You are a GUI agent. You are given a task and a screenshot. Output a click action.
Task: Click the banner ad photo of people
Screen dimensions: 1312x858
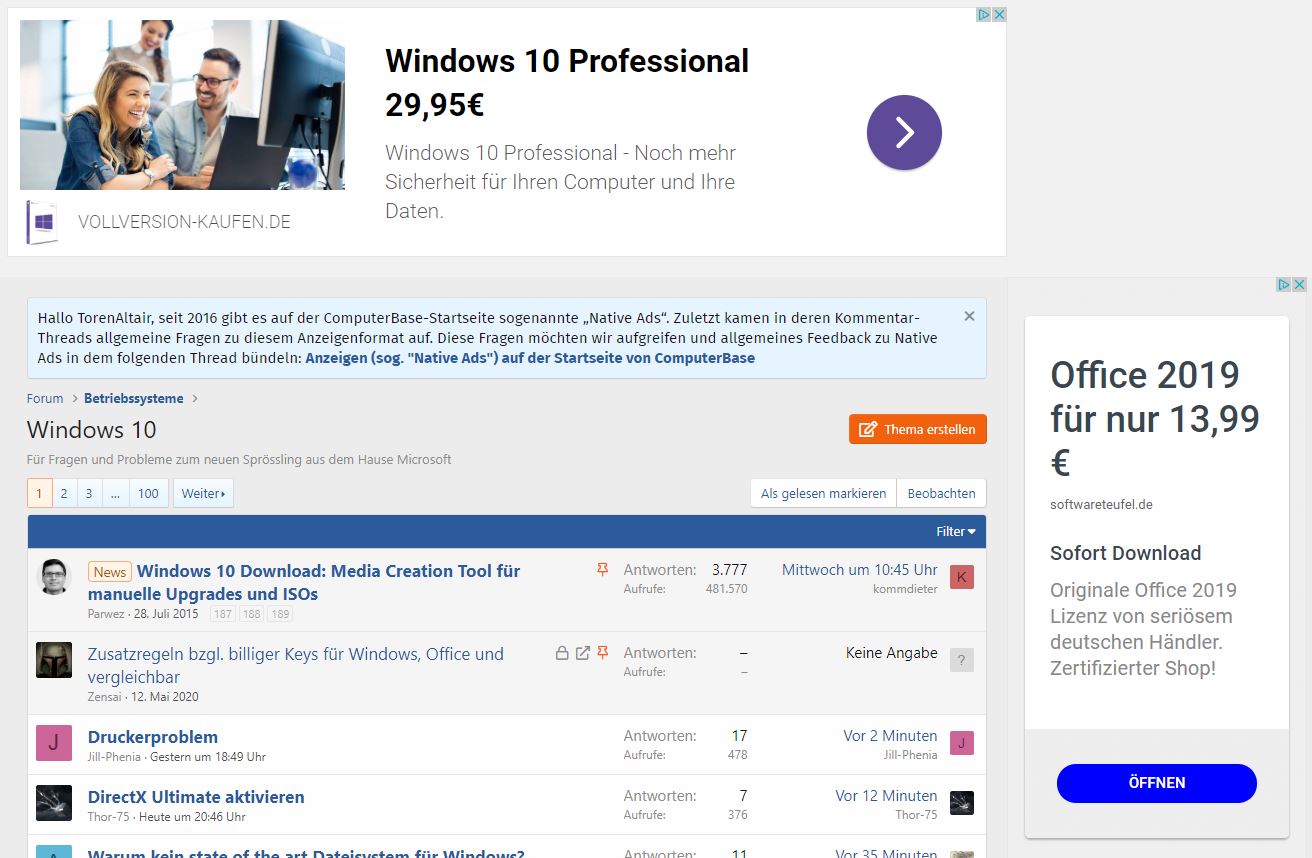182,105
